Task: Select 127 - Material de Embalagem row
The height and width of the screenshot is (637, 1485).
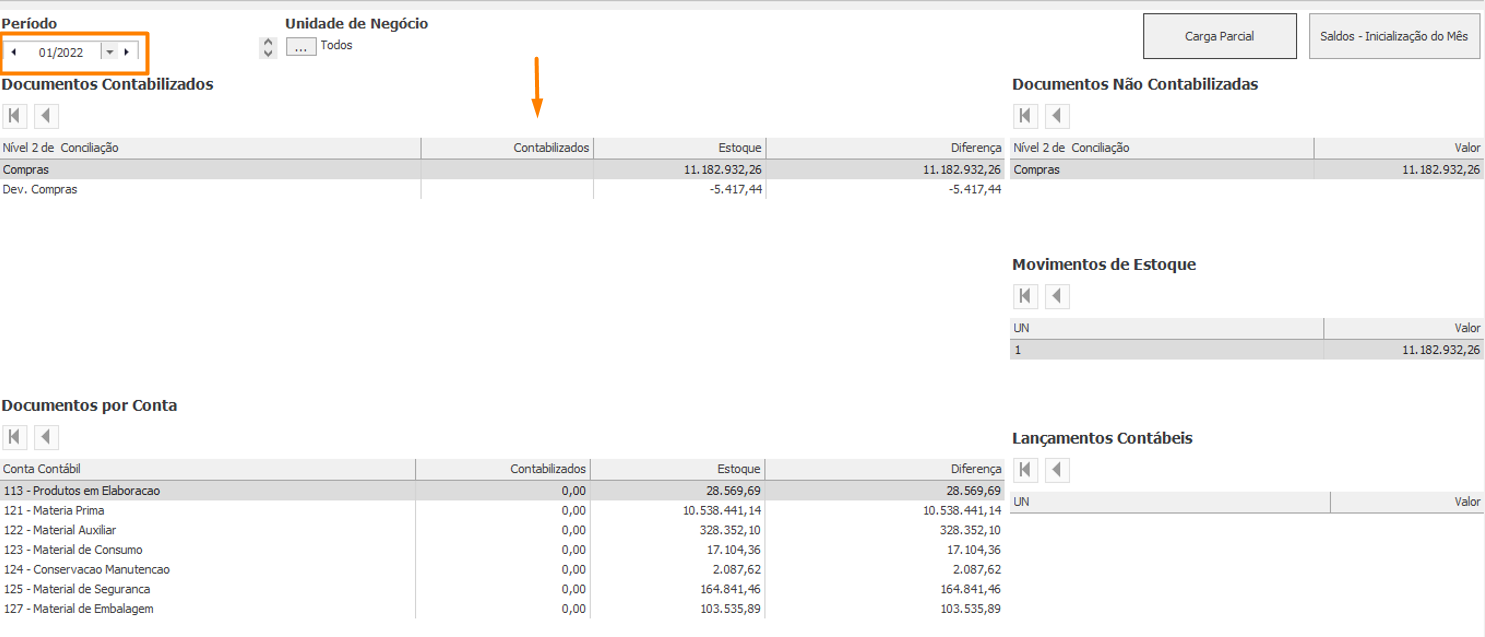Action: (502, 608)
